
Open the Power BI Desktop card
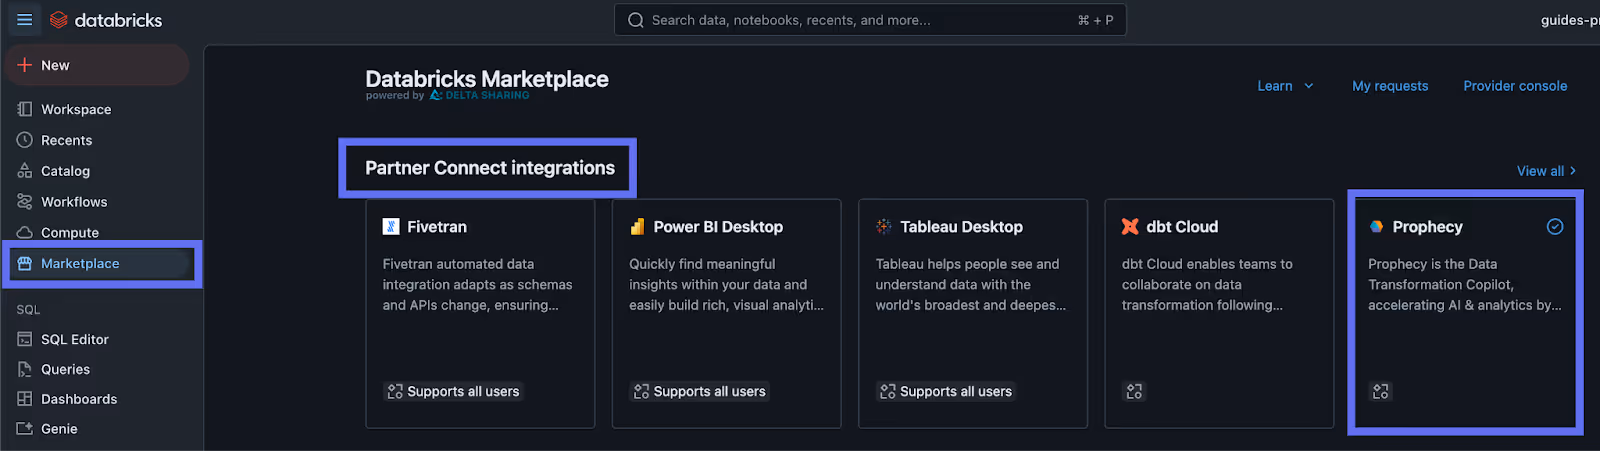coord(726,314)
